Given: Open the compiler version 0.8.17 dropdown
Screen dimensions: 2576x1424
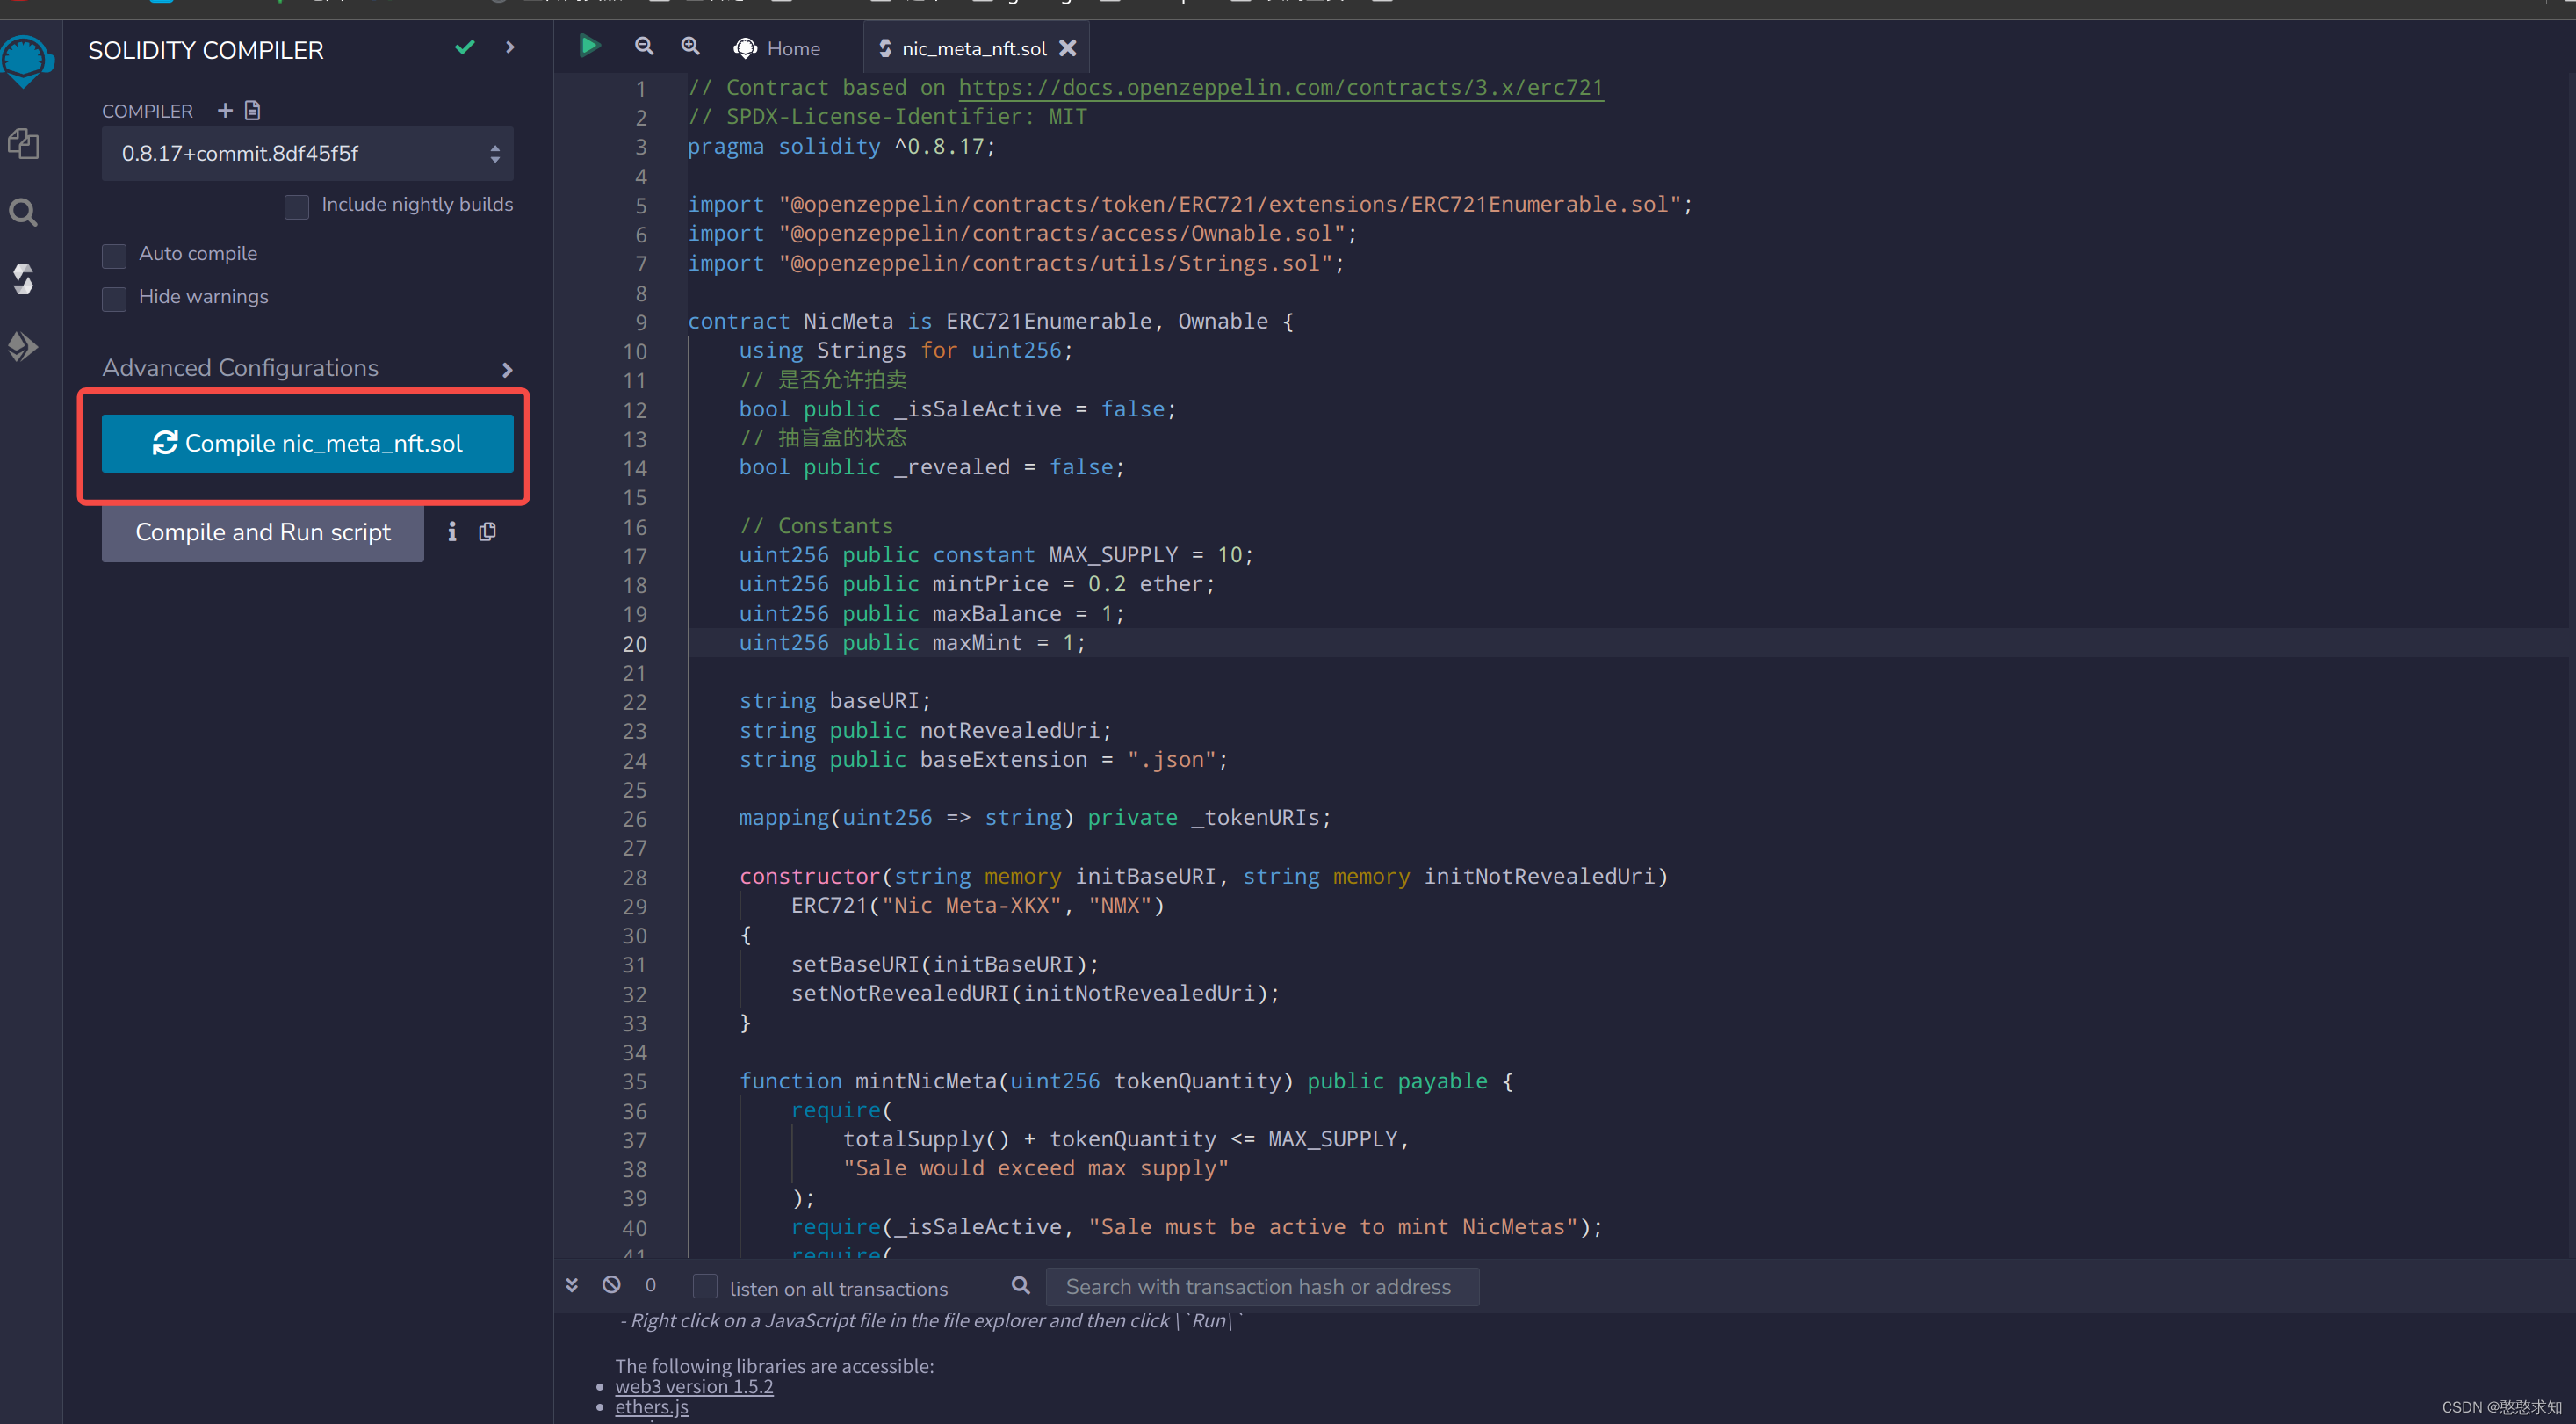Looking at the screenshot, I should (307, 153).
